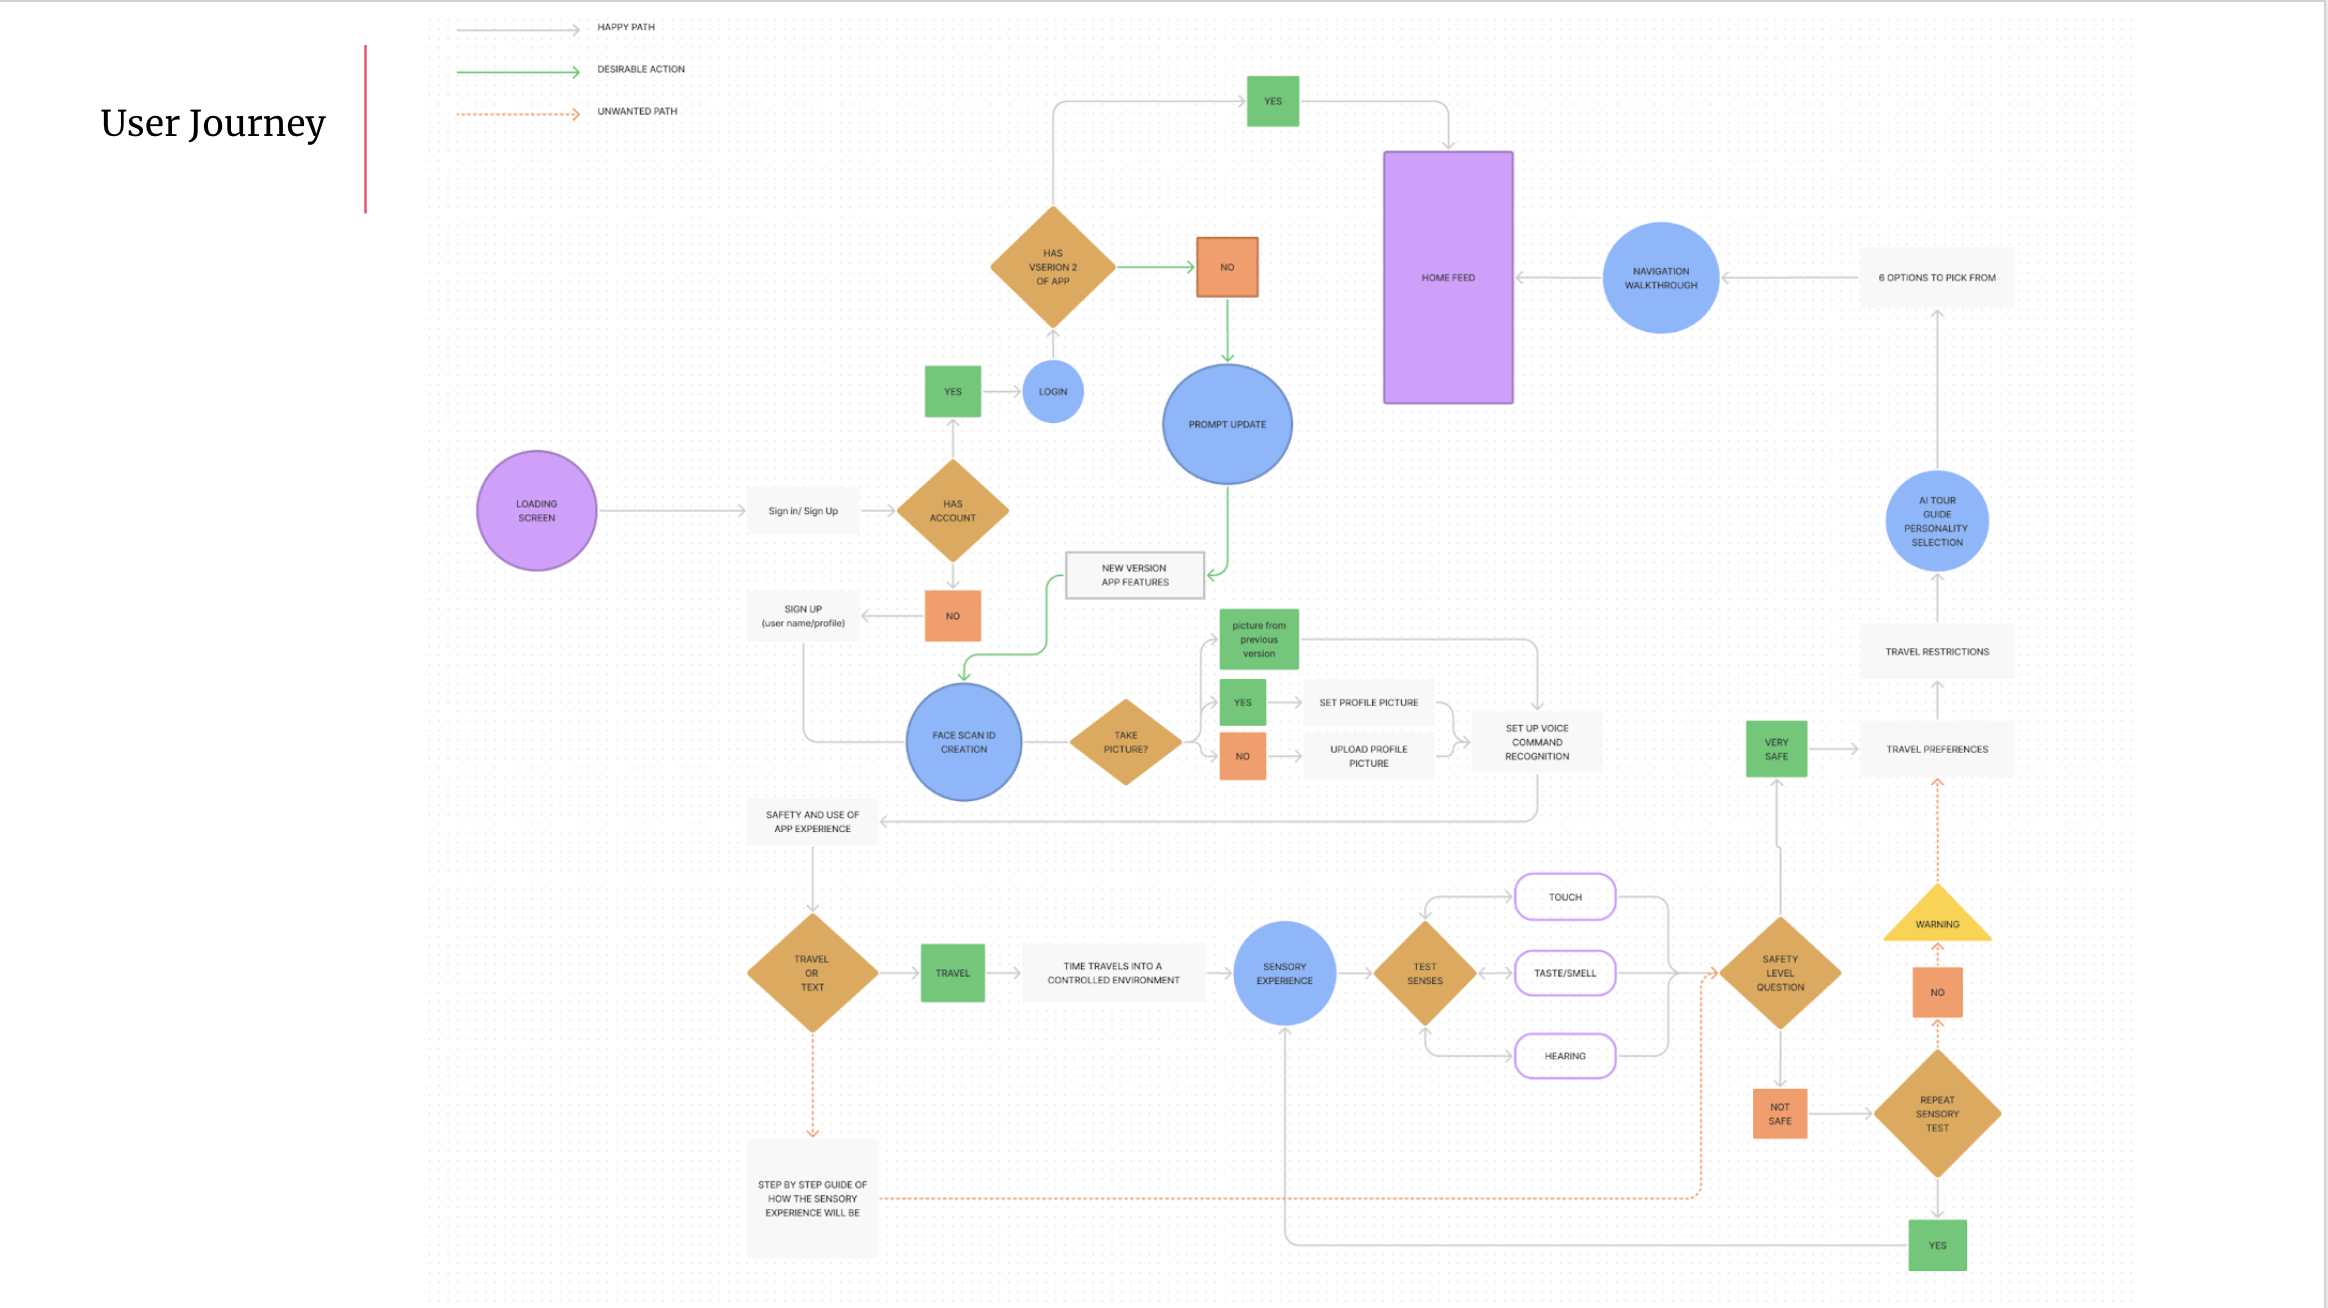
Task: Click the Sign in/ Sign Up box
Action: pos(803,511)
